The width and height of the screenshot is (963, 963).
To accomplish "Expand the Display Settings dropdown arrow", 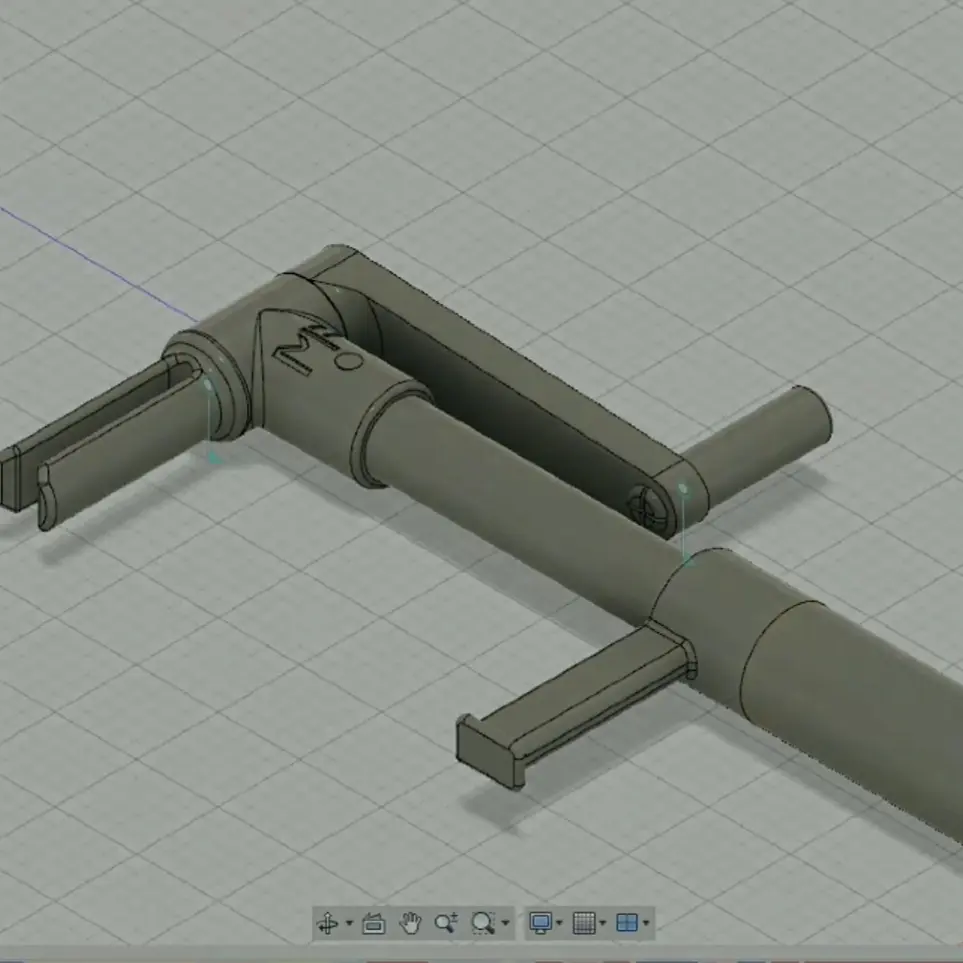I will 559,922.
